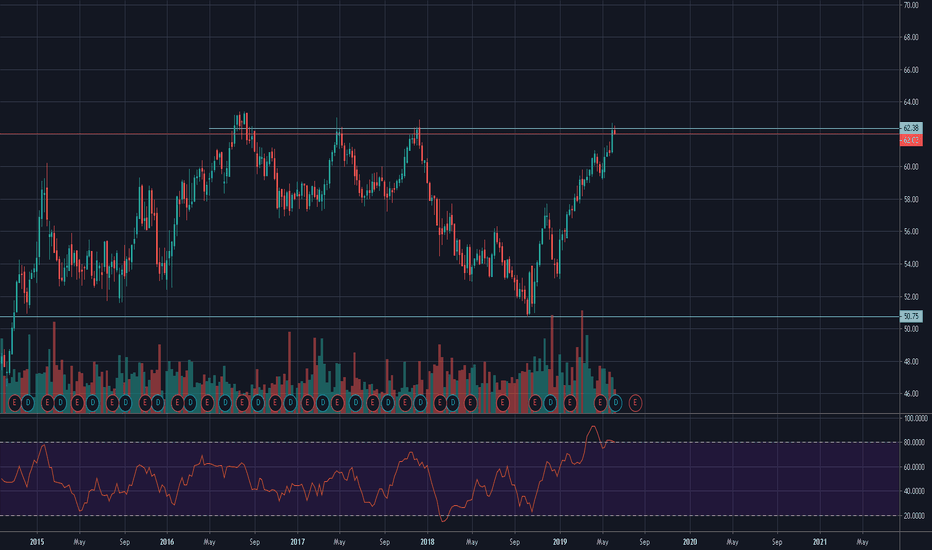Select the upper teal horizontal resistance line
The width and height of the screenshot is (932, 550).
click(553, 128)
